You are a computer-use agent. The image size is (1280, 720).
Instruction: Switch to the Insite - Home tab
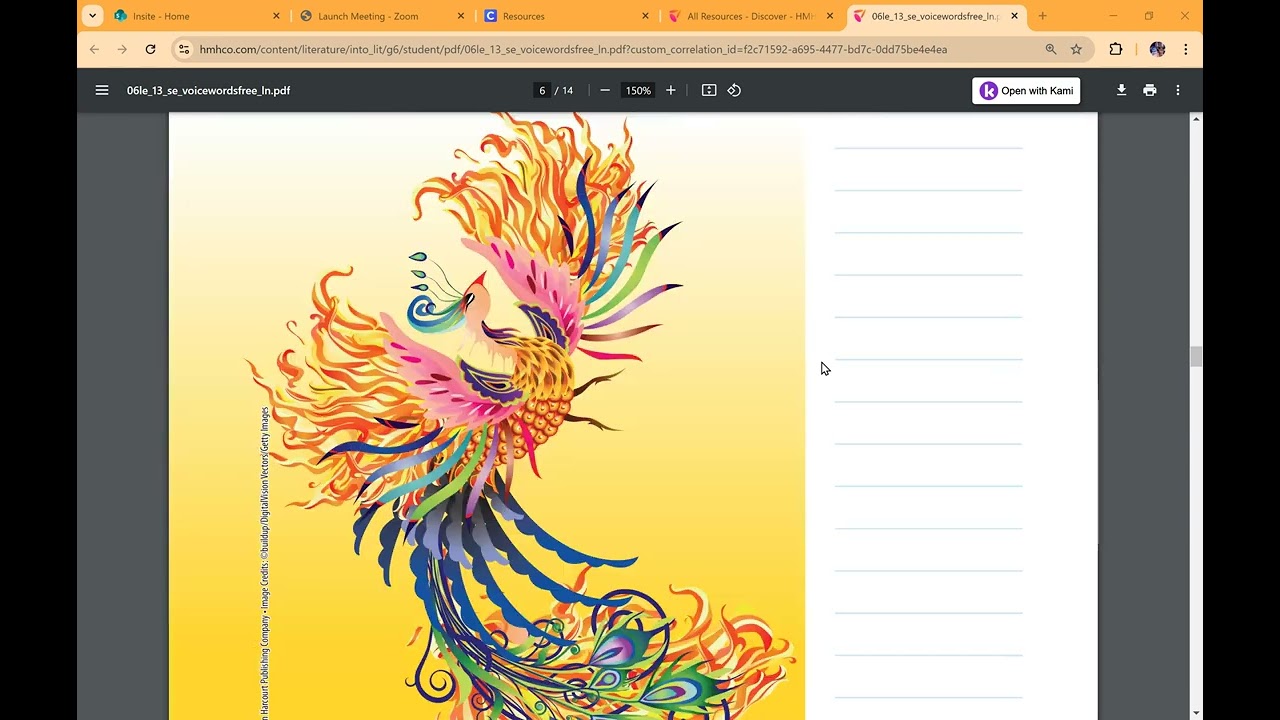[x=196, y=16]
